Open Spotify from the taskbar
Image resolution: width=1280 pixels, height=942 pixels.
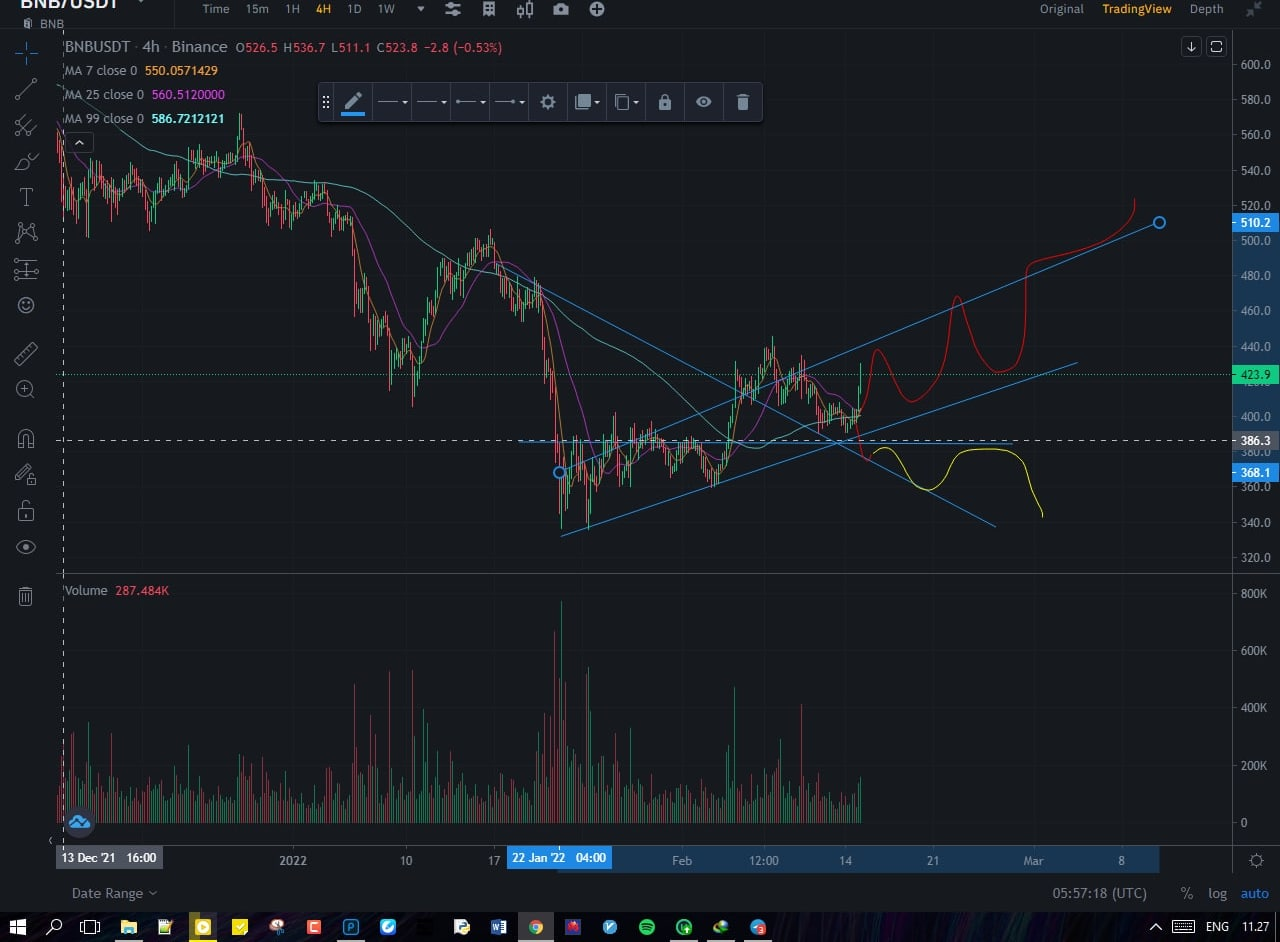click(647, 927)
